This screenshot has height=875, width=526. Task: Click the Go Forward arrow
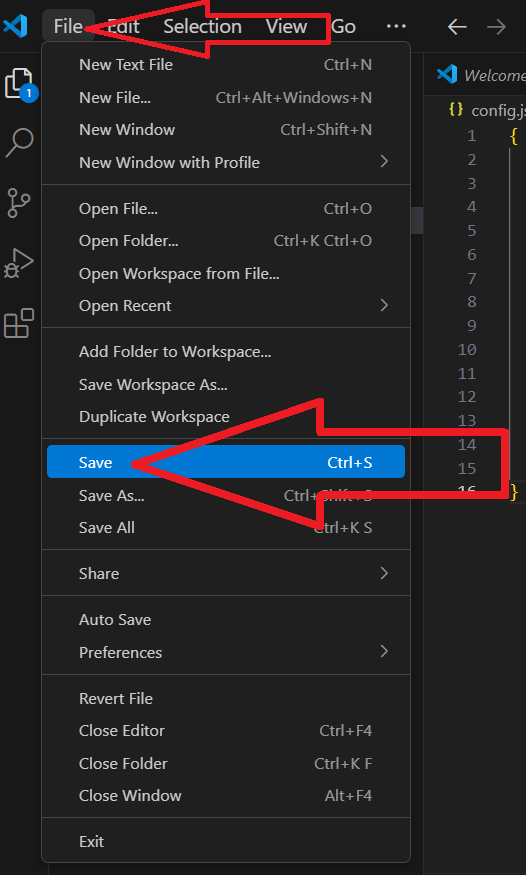click(496, 26)
